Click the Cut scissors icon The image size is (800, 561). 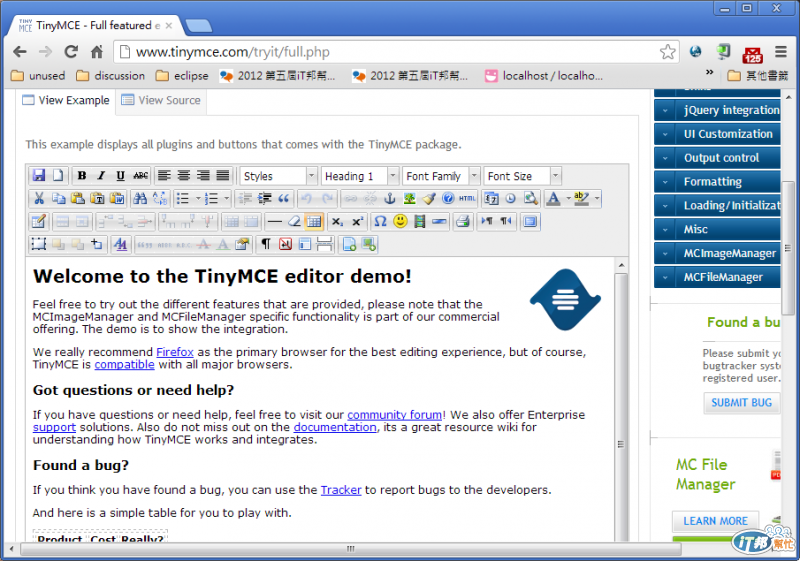39,198
